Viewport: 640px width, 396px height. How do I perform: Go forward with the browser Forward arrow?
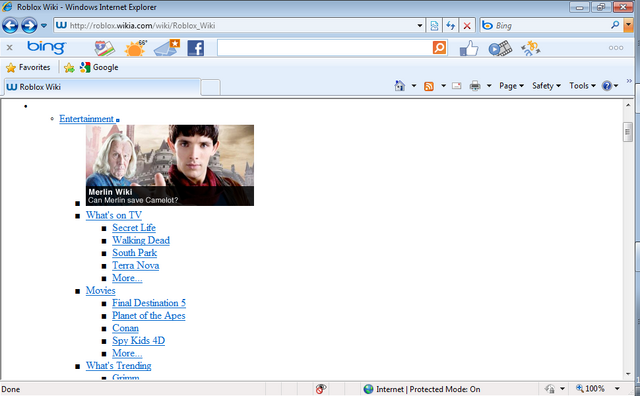[29, 26]
